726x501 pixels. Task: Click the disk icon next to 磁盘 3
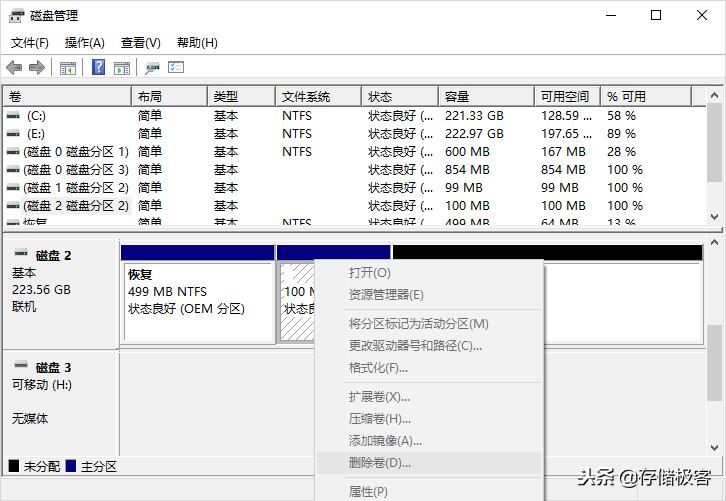click(x=21, y=365)
